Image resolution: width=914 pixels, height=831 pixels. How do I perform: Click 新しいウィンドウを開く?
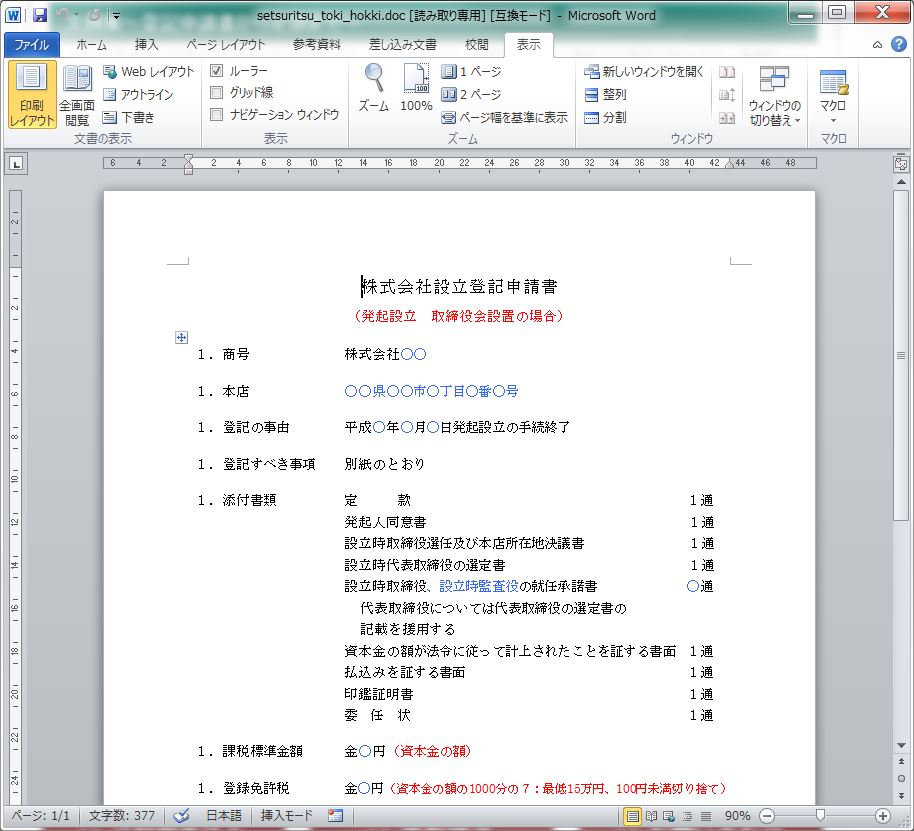coord(644,72)
